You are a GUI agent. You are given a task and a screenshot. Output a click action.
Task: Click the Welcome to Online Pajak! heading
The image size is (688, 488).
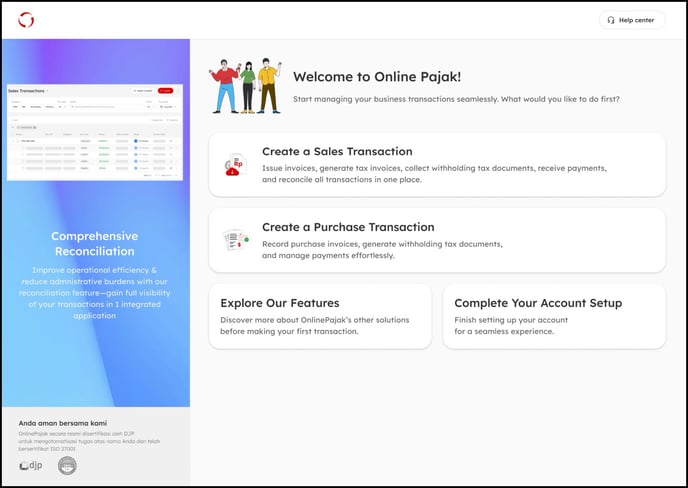coord(377,77)
